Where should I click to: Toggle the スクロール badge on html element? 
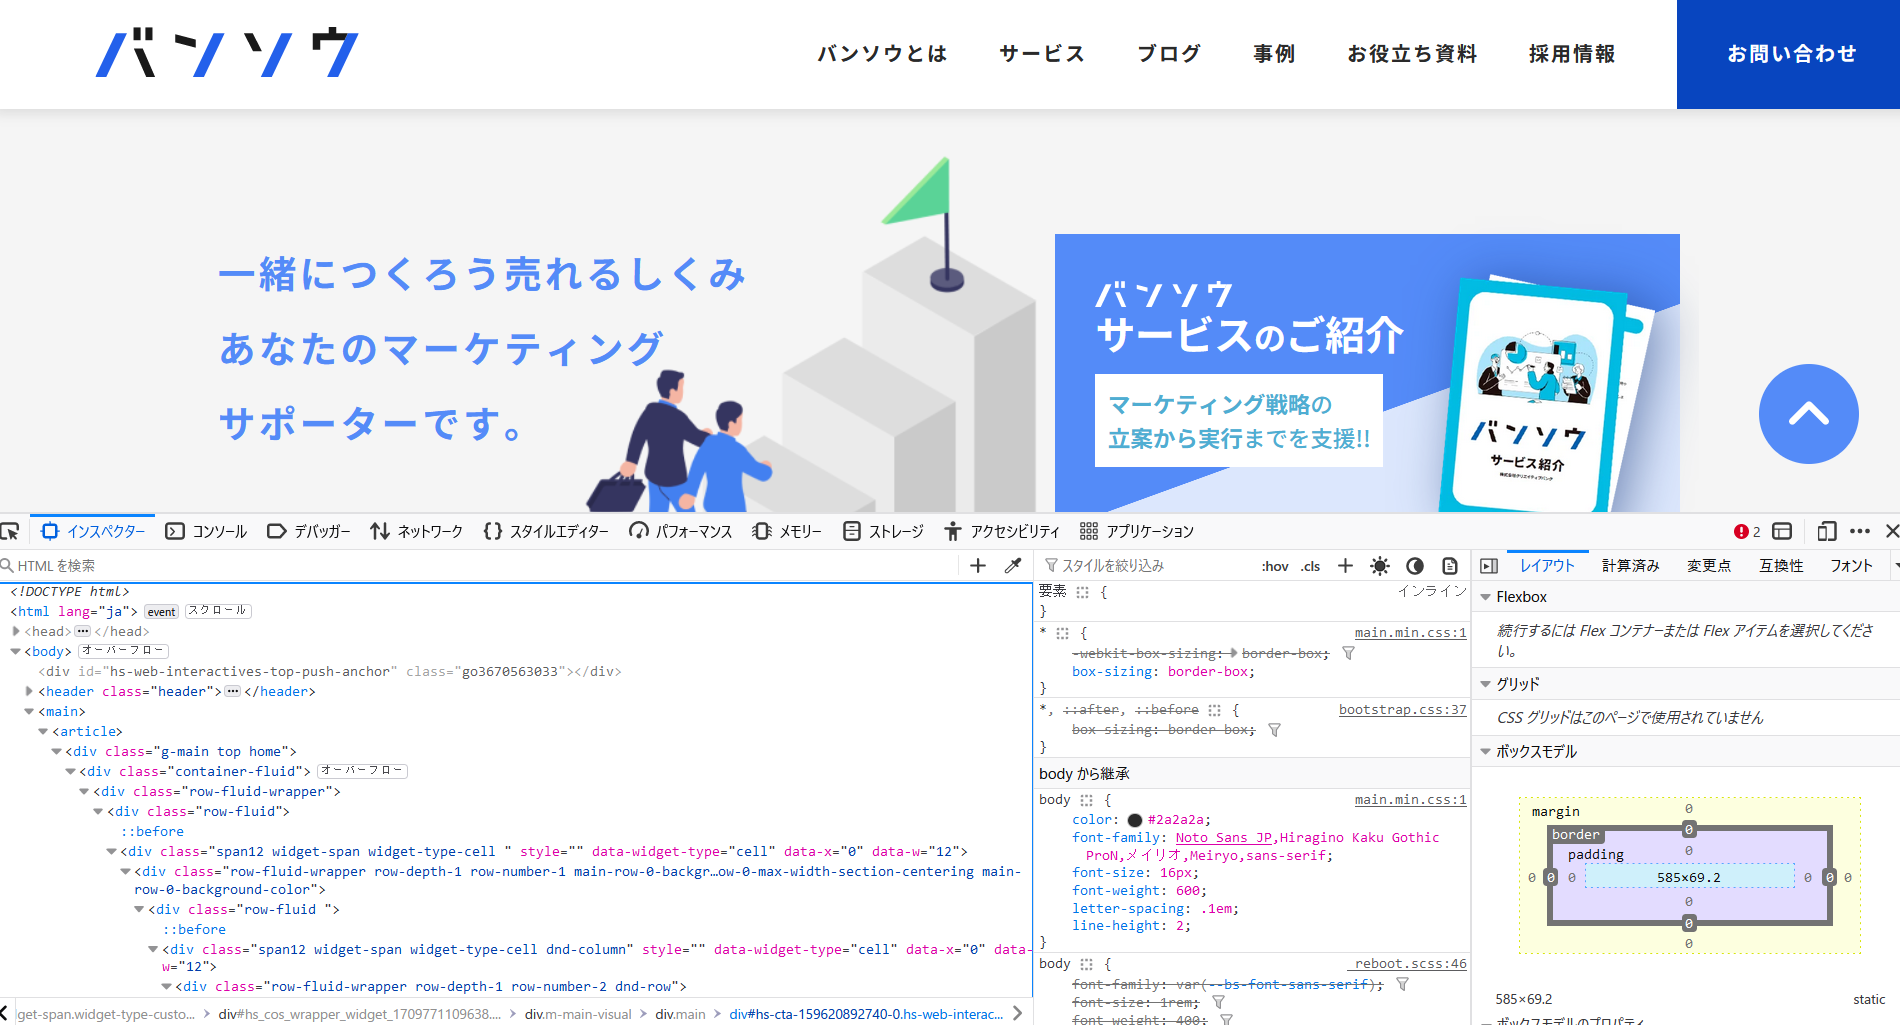[218, 611]
